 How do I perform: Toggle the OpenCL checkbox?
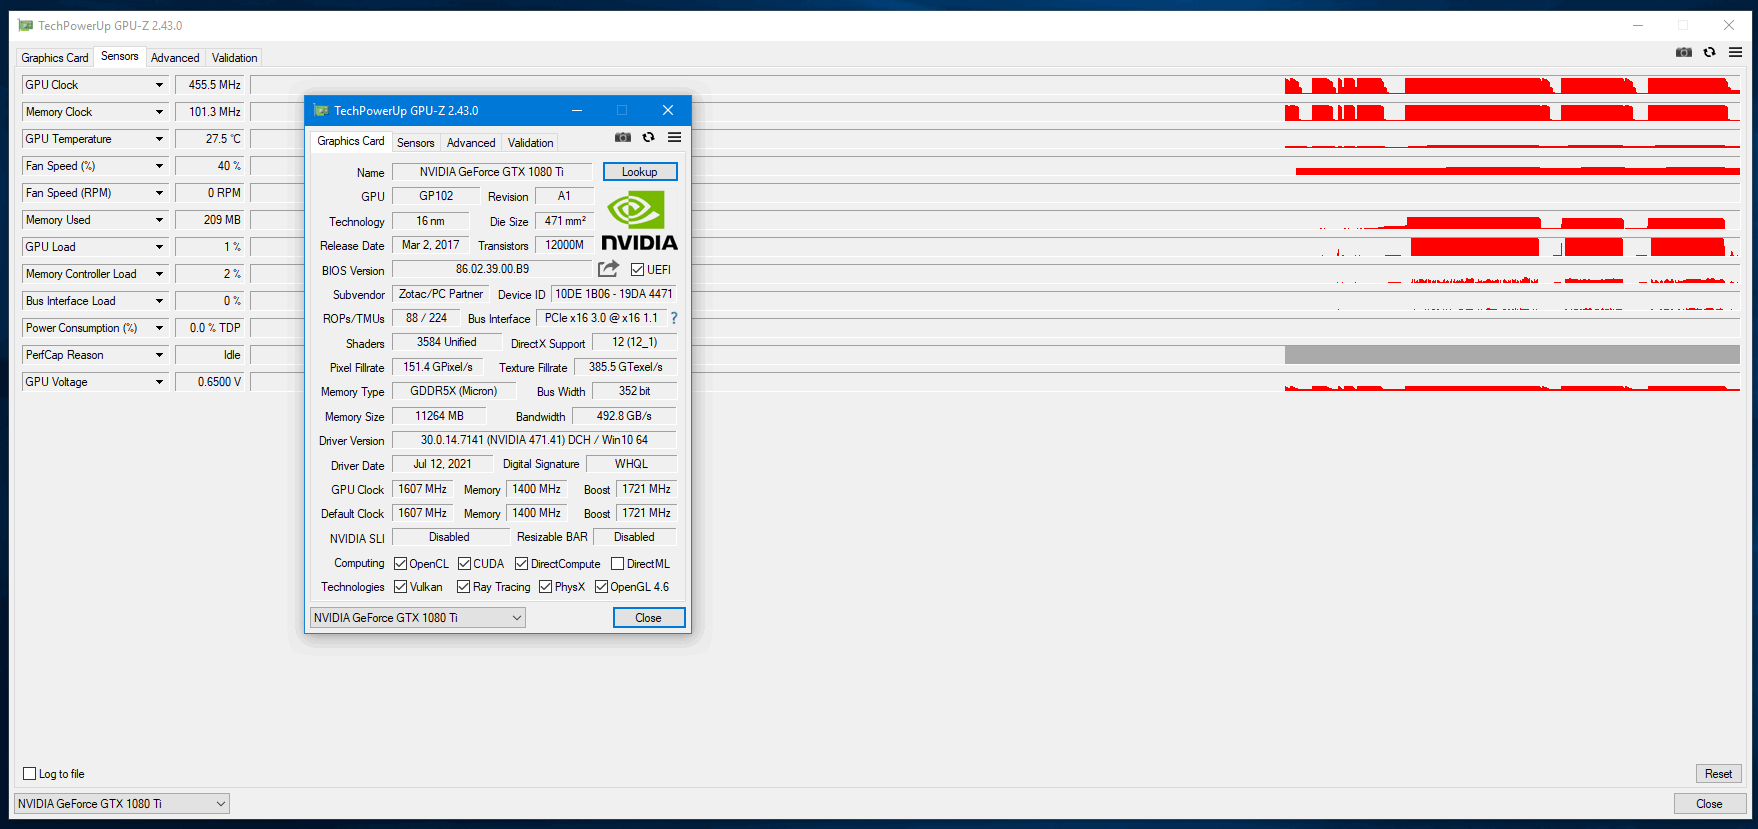click(x=400, y=564)
